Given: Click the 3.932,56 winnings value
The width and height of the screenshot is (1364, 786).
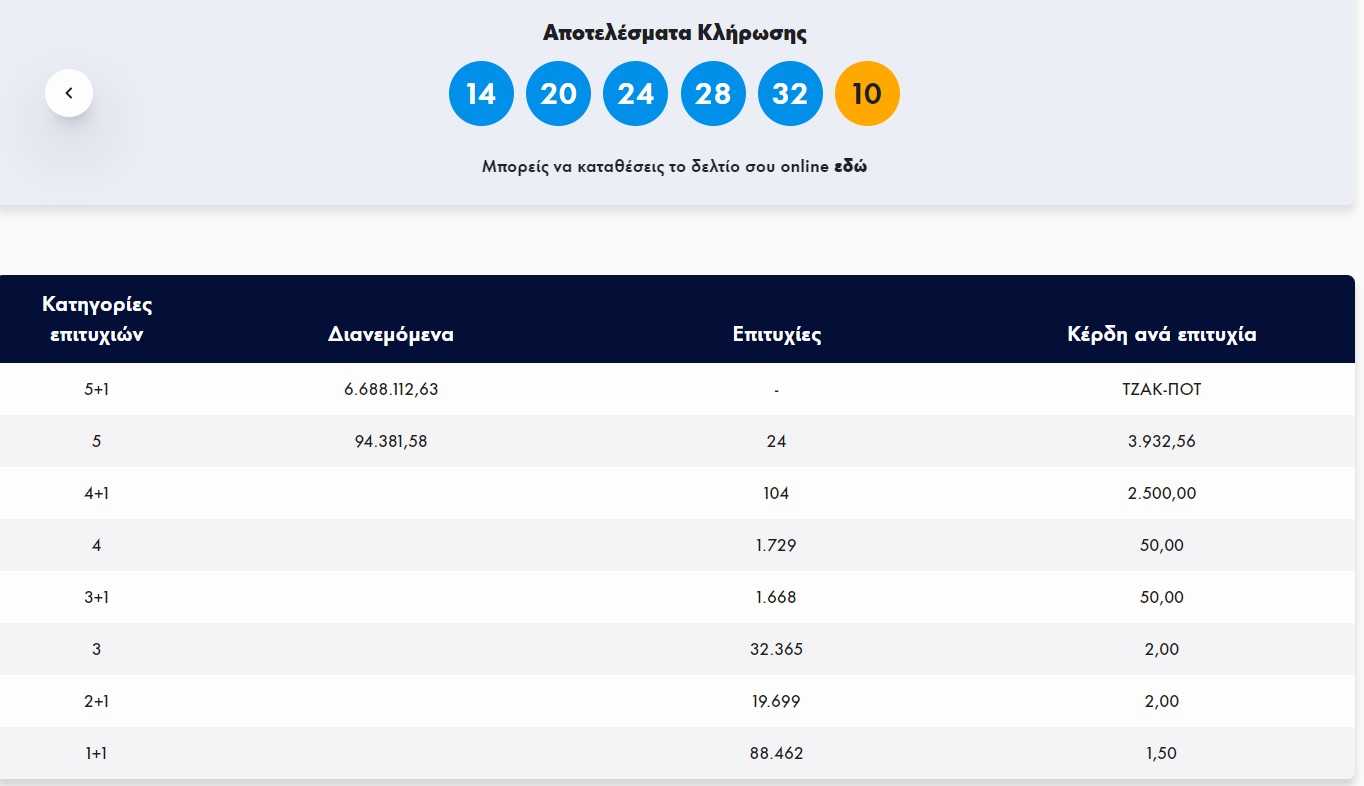Looking at the screenshot, I should pos(1162,441).
